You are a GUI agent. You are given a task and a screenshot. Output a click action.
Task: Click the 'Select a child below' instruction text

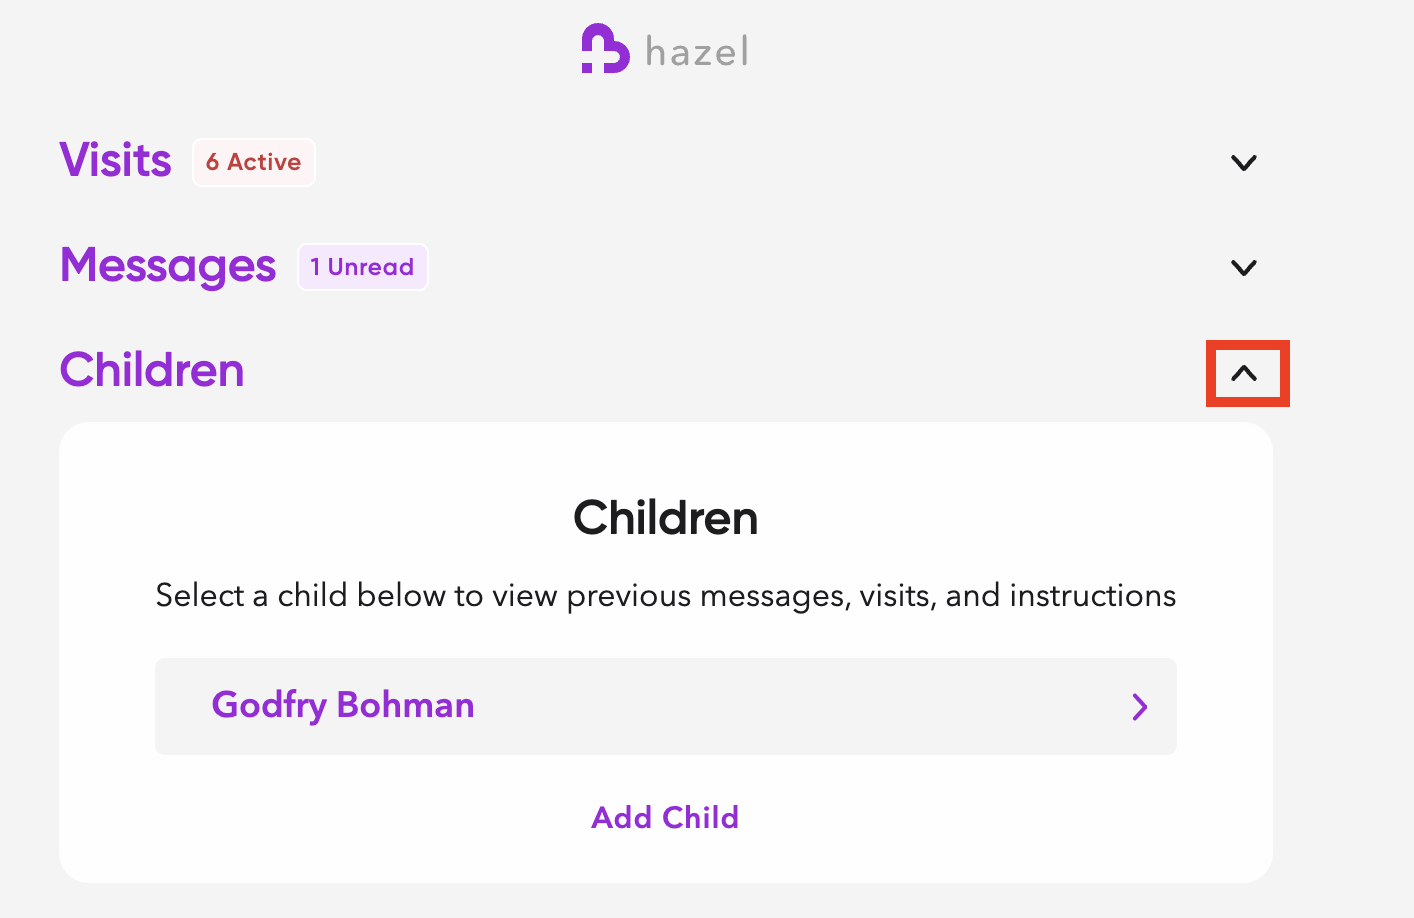click(665, 596)
